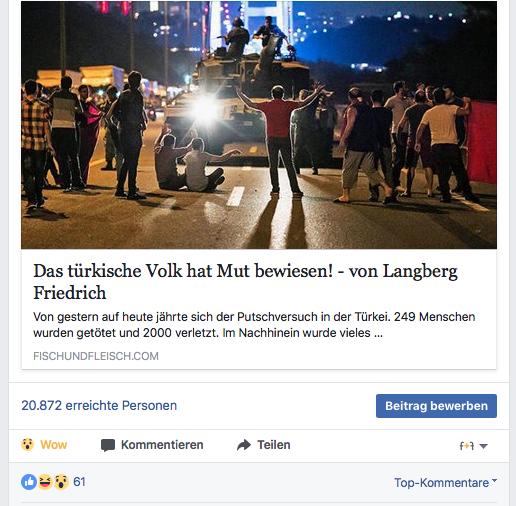Click the article preview image of the tank
This screenshot has width=516, height=506.
click(259, 125)
